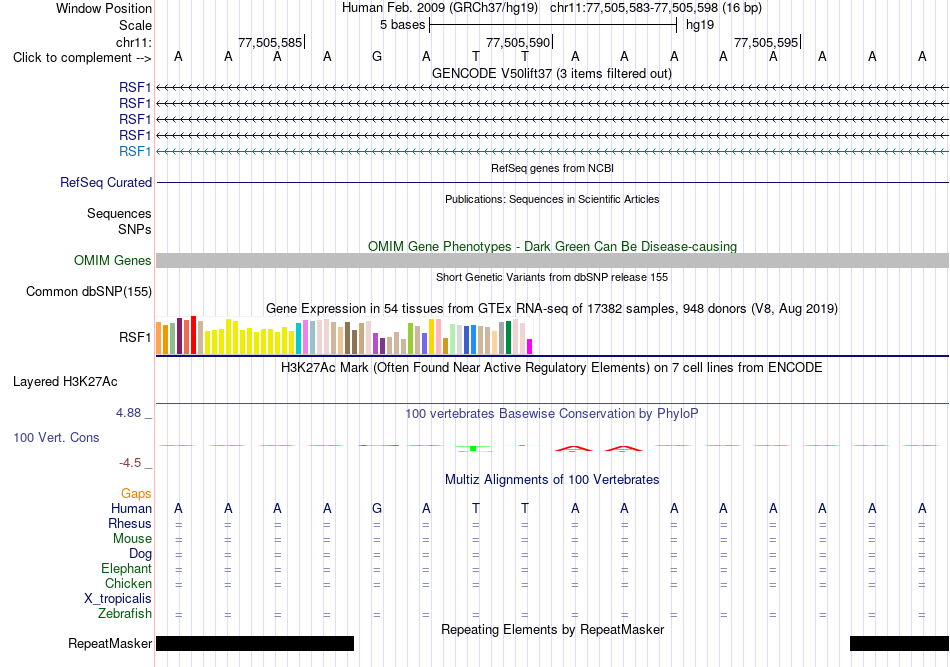Click the -4.5 PhyloP lower value

point(130,463)
